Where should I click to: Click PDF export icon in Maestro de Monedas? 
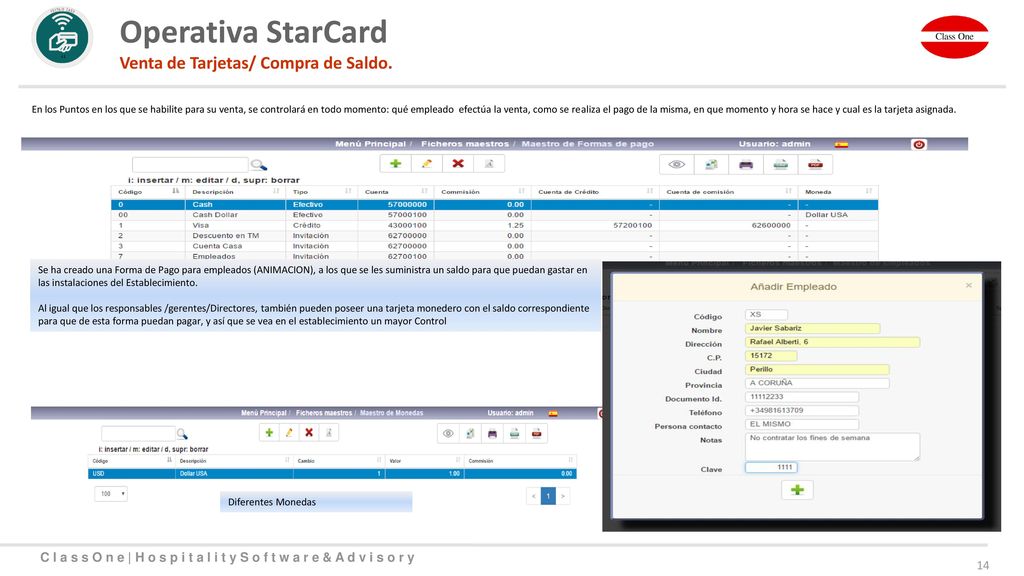pos(536,434)
